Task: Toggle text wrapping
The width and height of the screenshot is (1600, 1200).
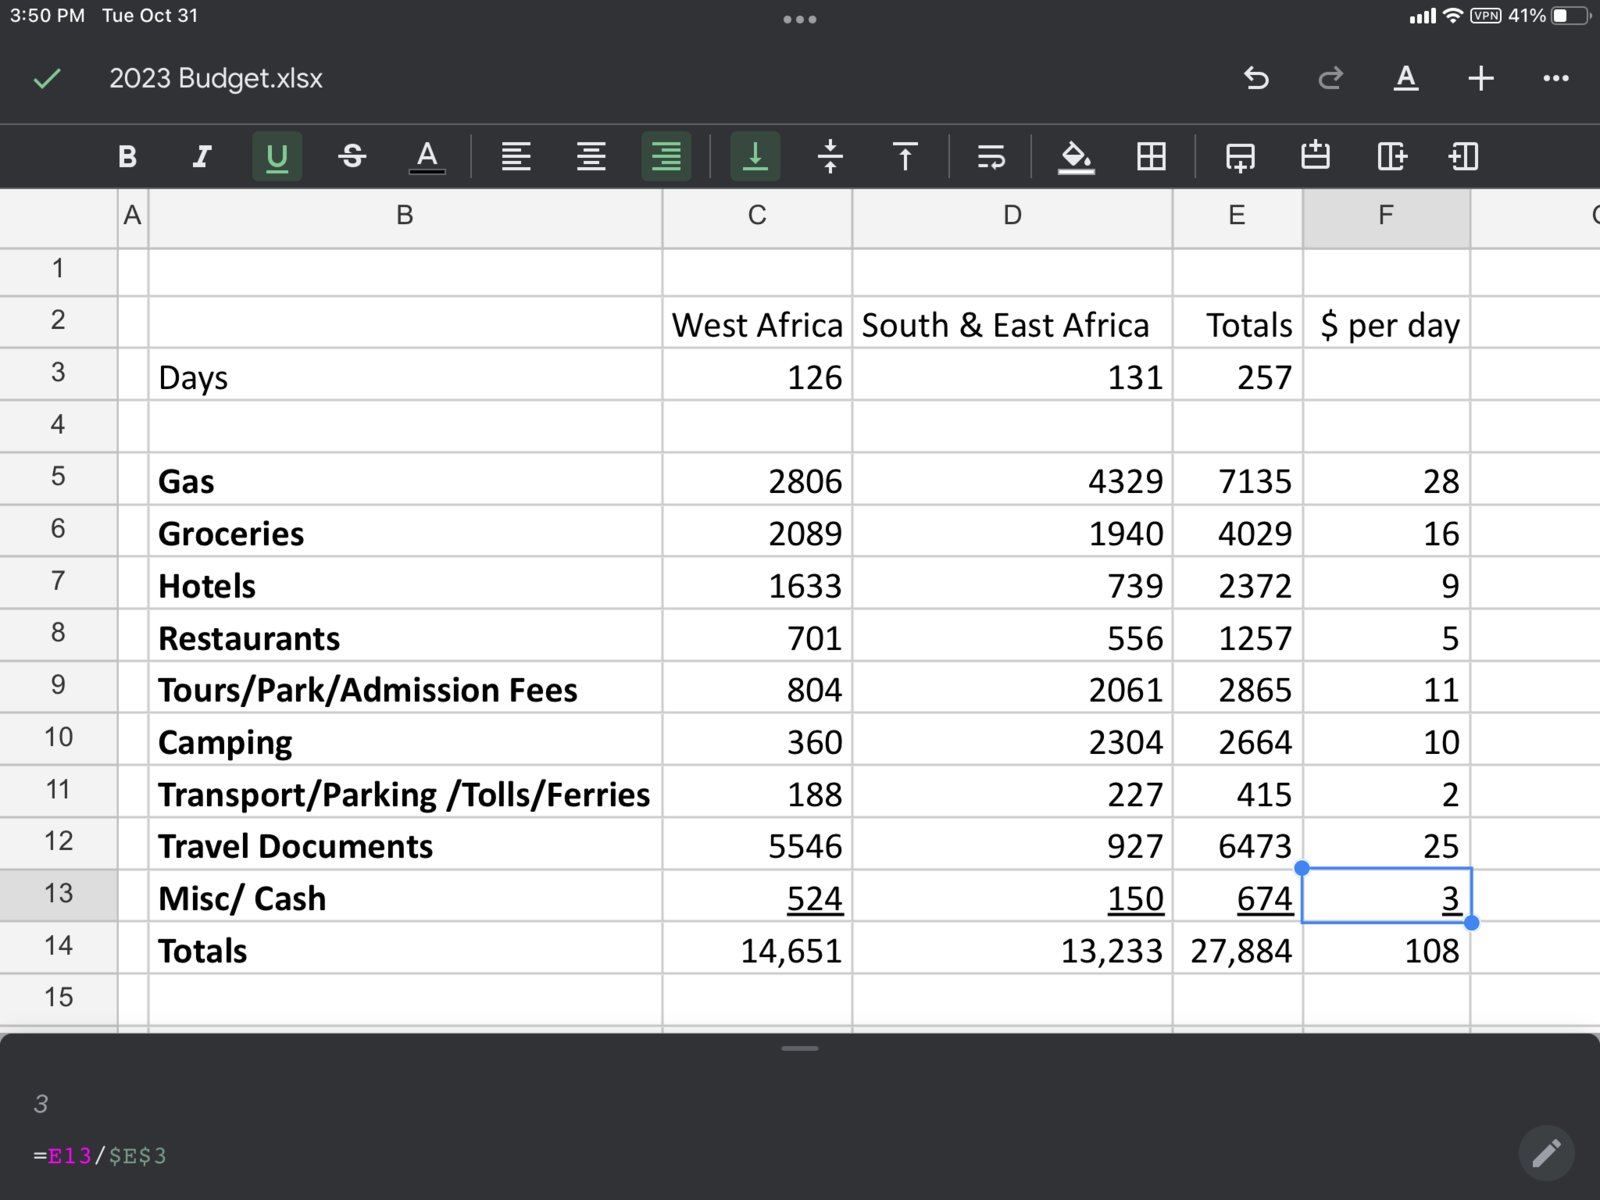Action: [x=991, y=156]
